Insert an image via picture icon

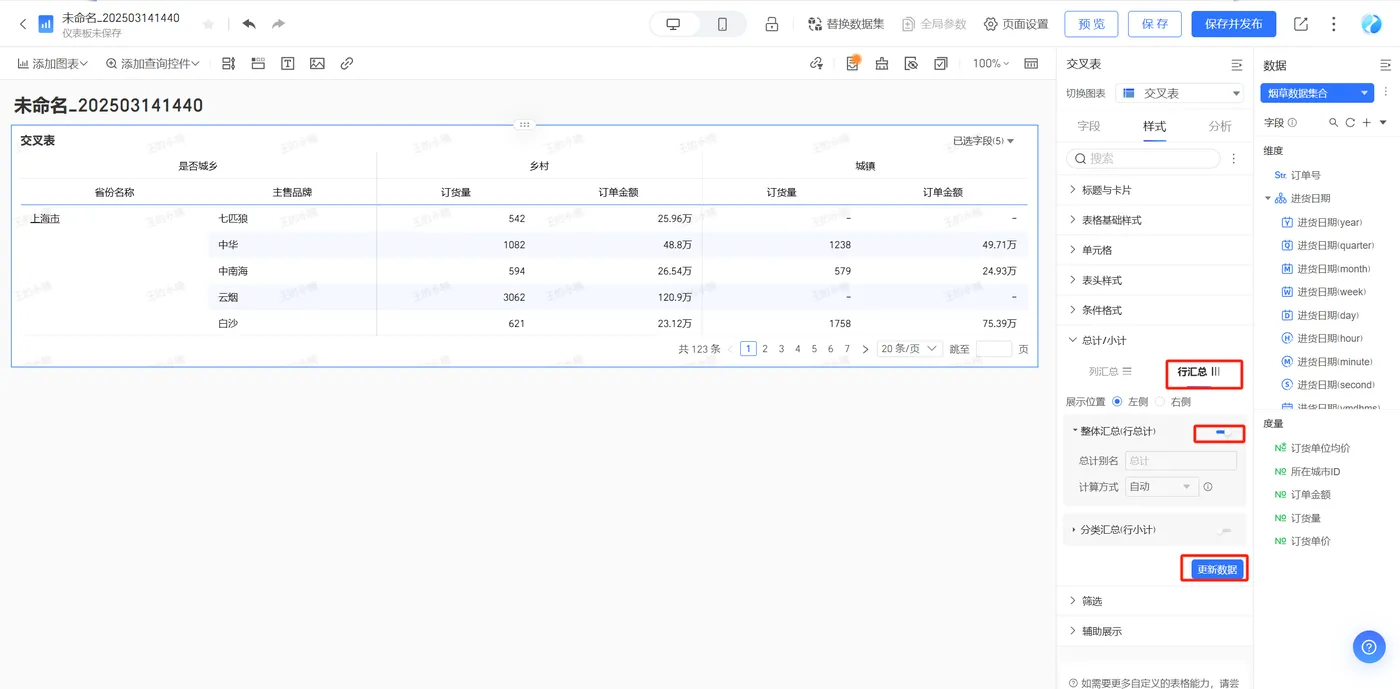click(317, 64)
